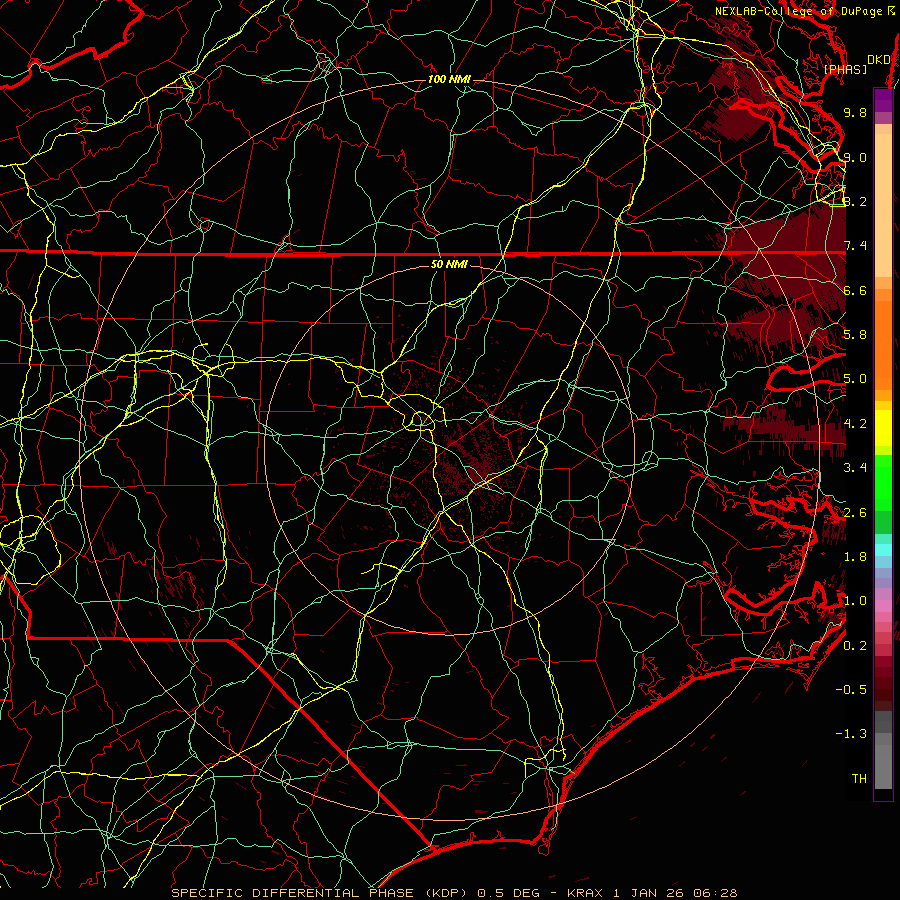The width and height of the screenshot is (900, 900).
Task: Select the 4.2 legend value
Action: [x=855, y=424]
